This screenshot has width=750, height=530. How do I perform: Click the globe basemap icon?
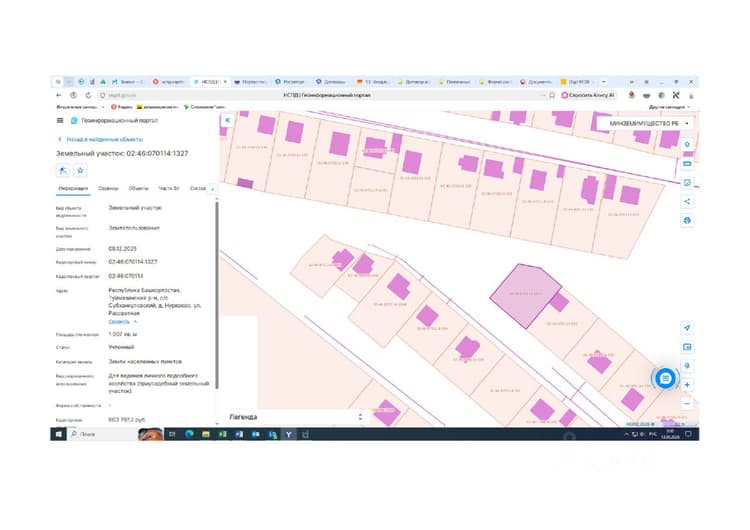(687, 221)
